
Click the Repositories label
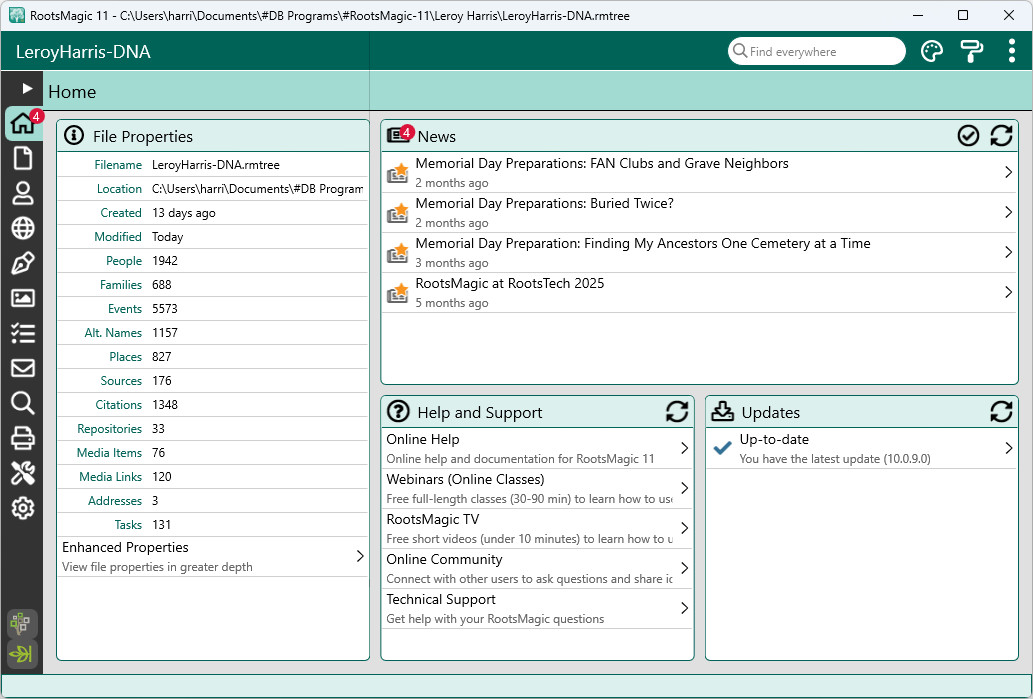(109, 429)
